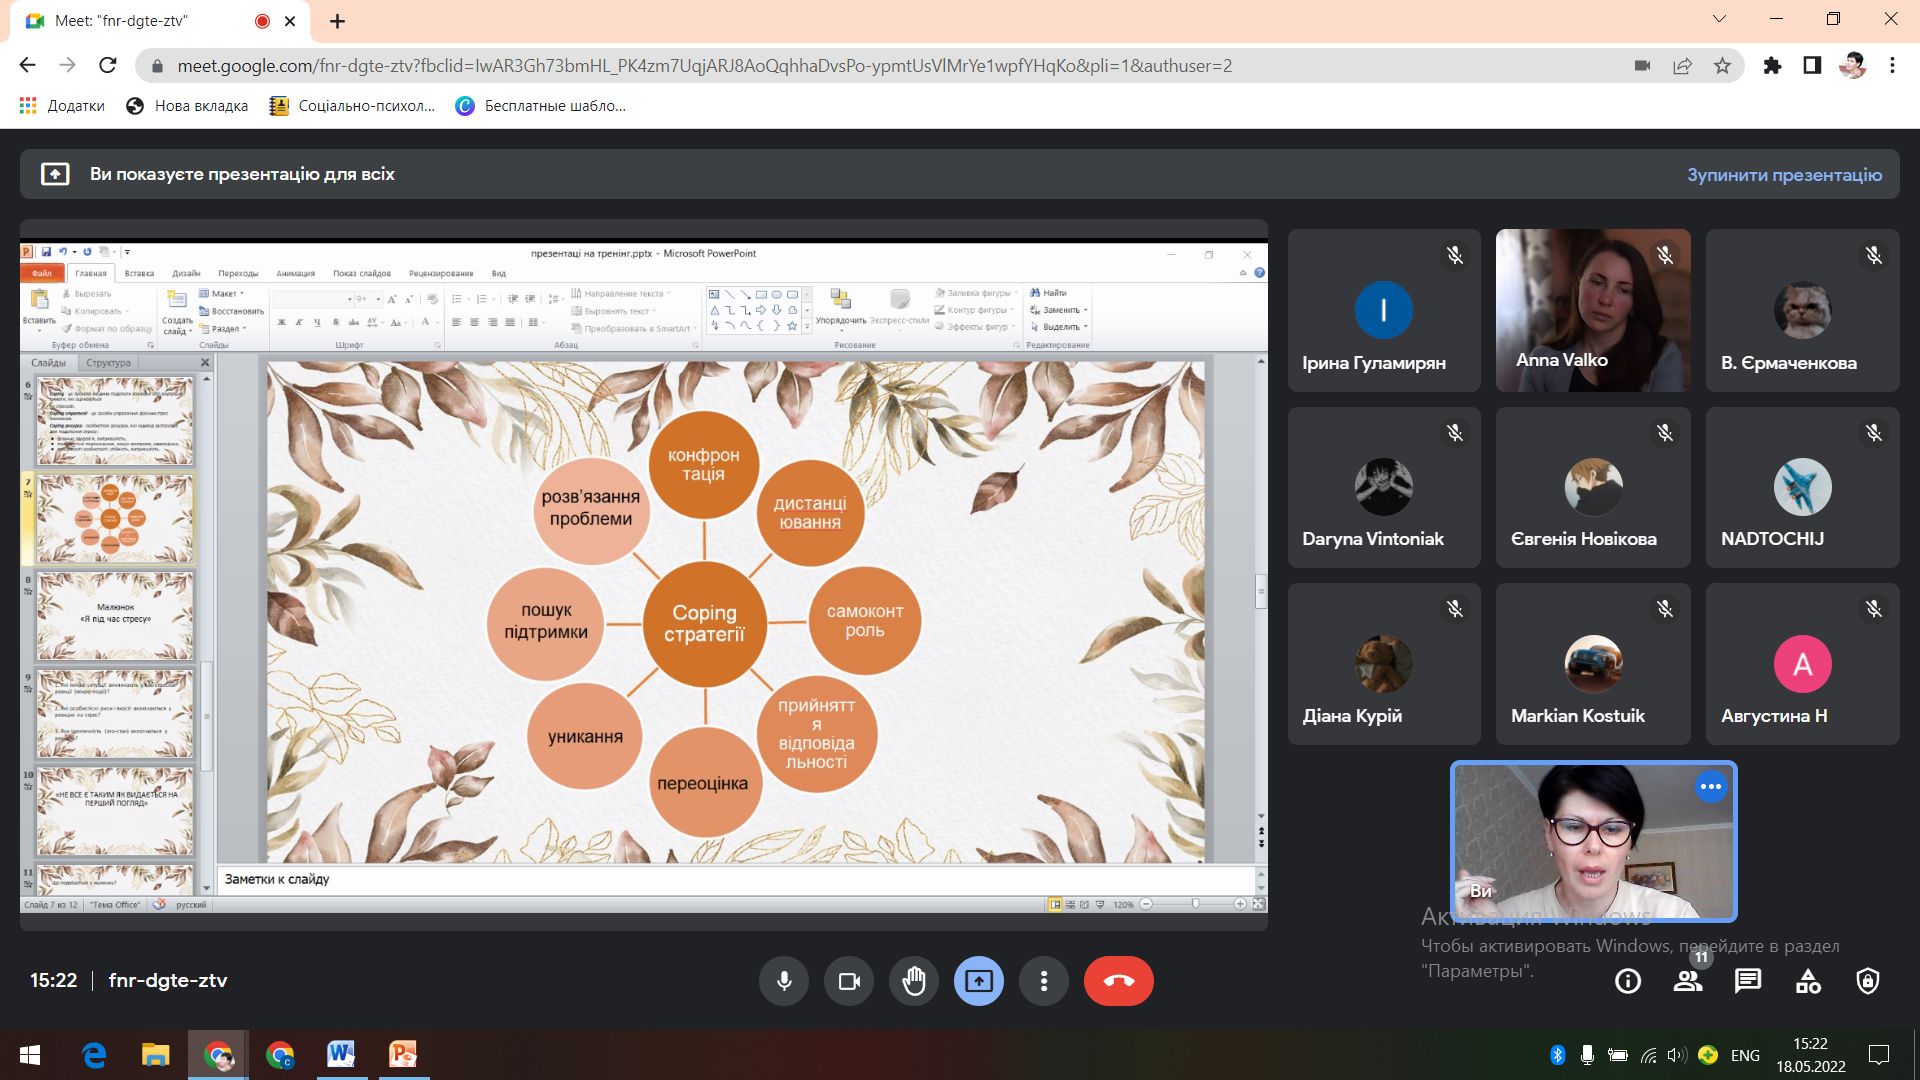Open PowerPoint from the taskbar
Viewport: 1920px width, 1080px height.
403,1054
